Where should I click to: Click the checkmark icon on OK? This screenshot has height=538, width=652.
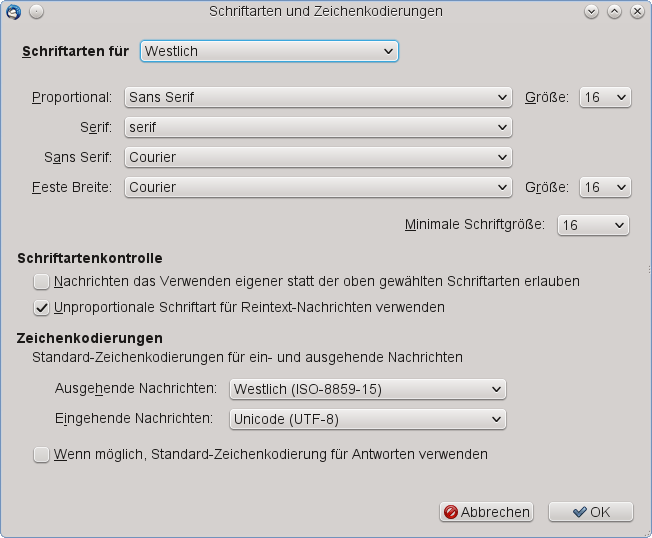579,512
